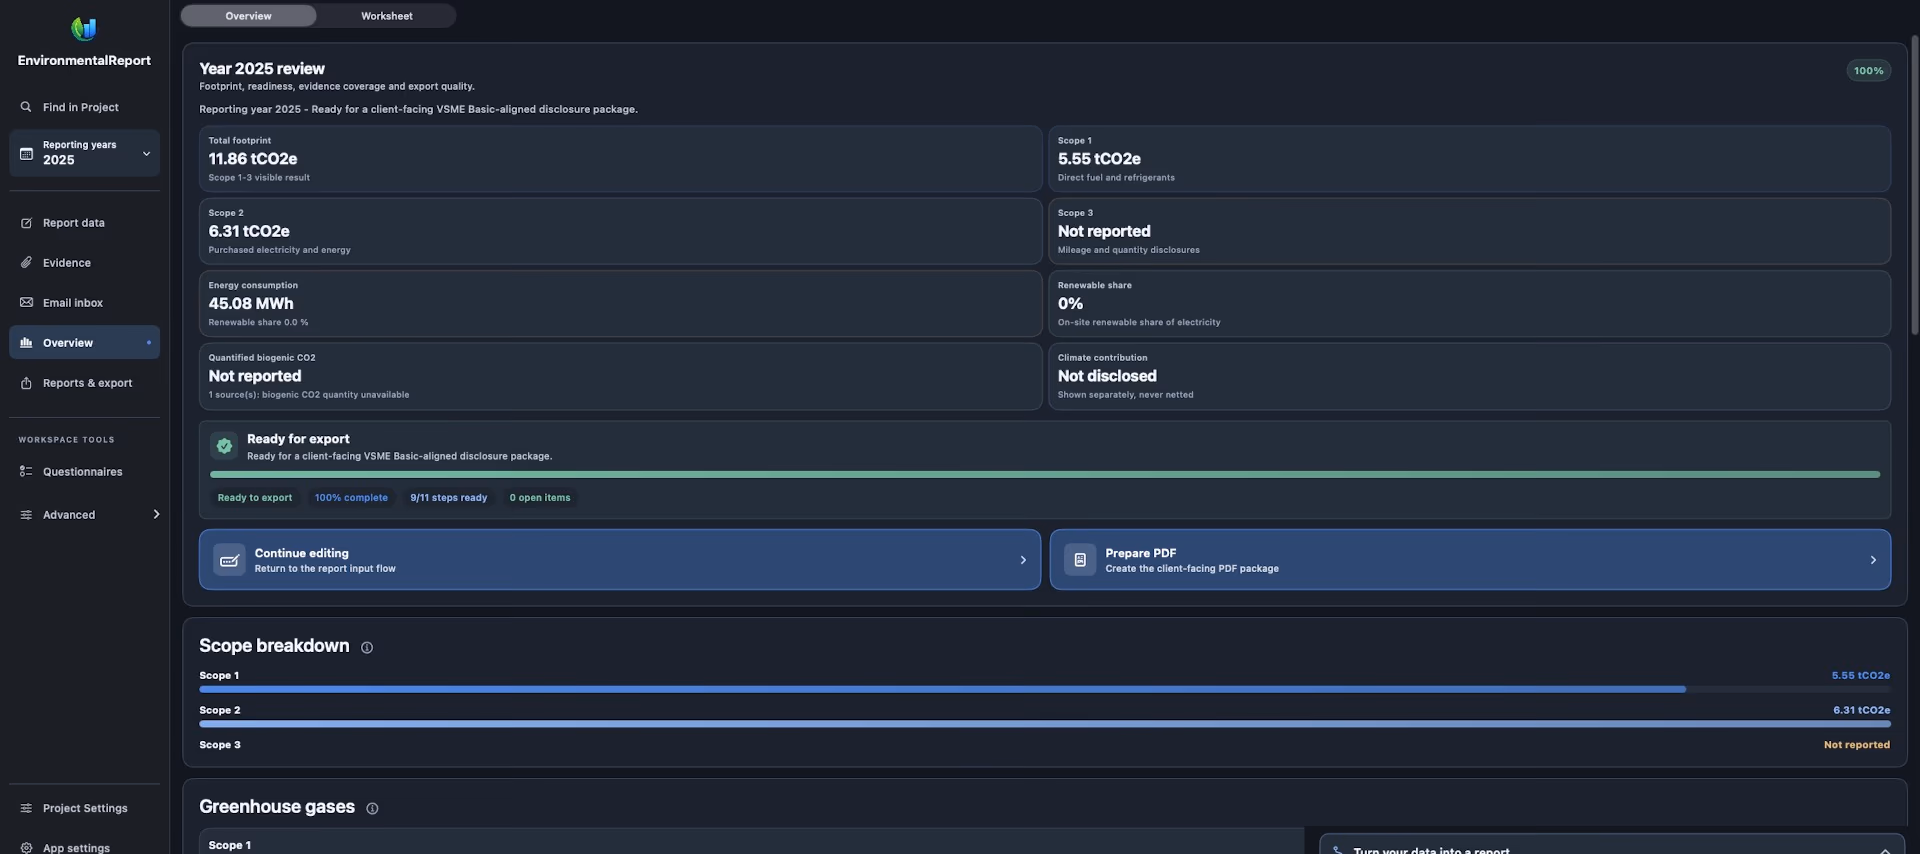Expand the Advanced section chevron
1920x854 pixels.
pyautogui.click(x=156, y=515)
